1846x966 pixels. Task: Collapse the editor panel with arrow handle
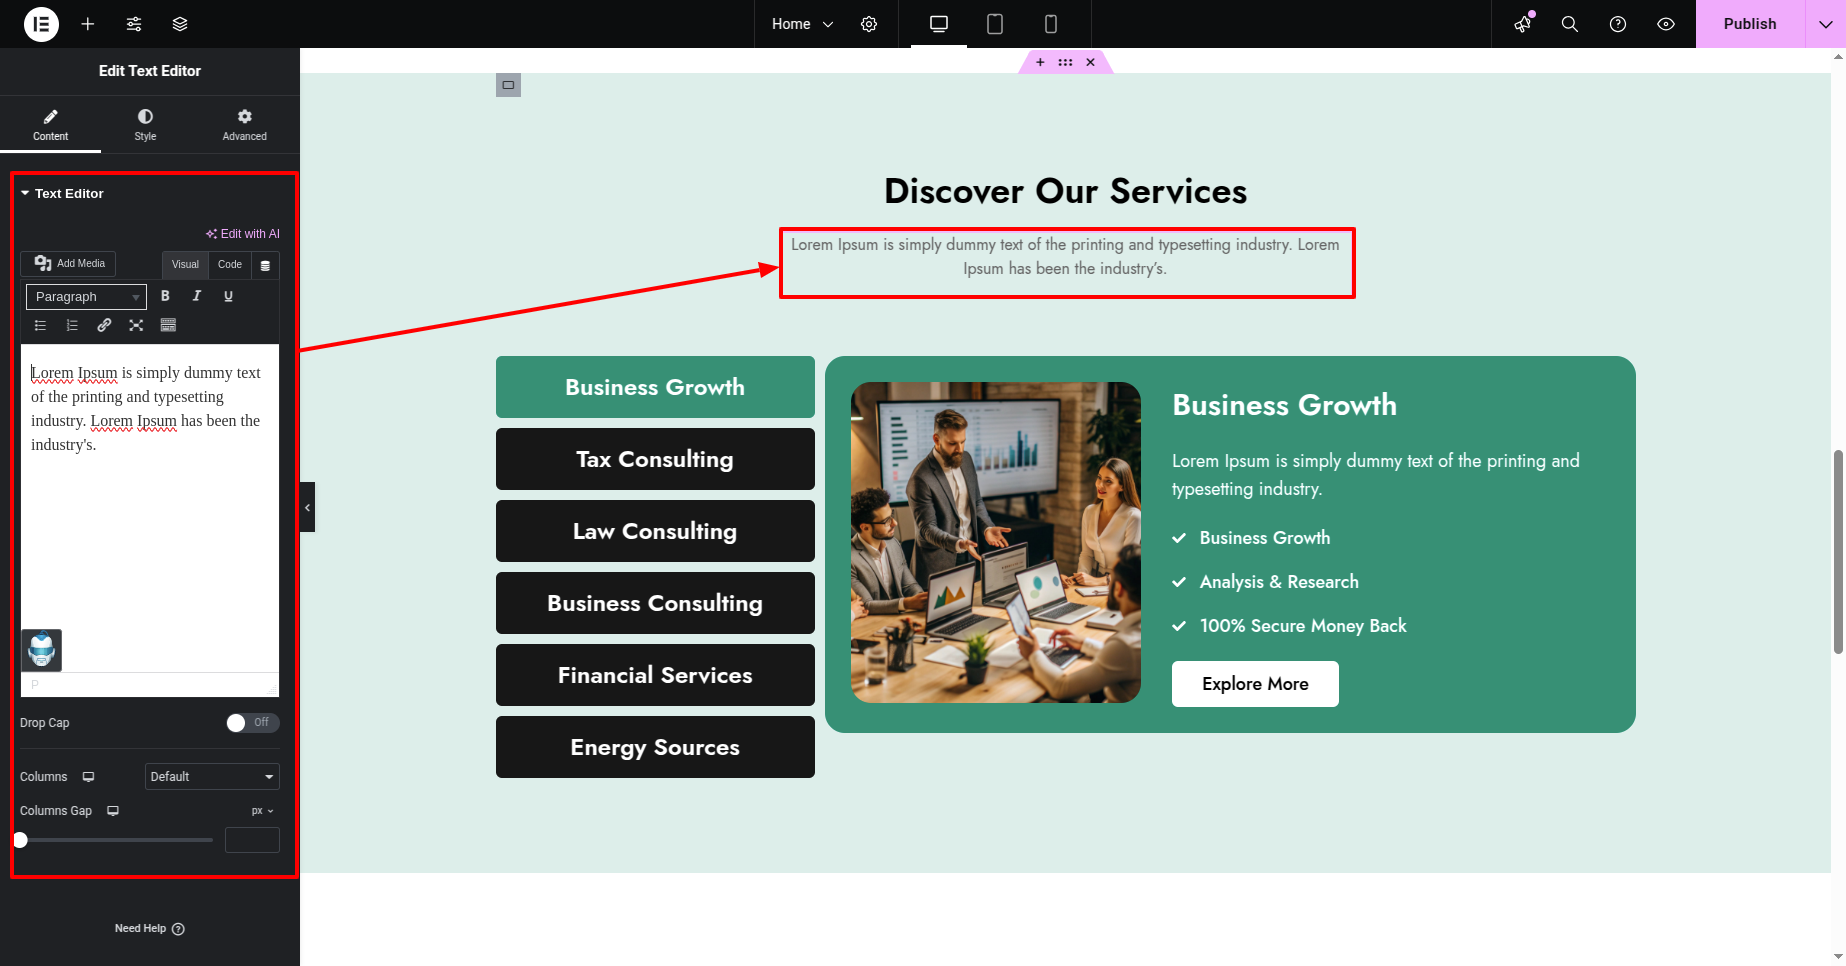click(307, 507)
